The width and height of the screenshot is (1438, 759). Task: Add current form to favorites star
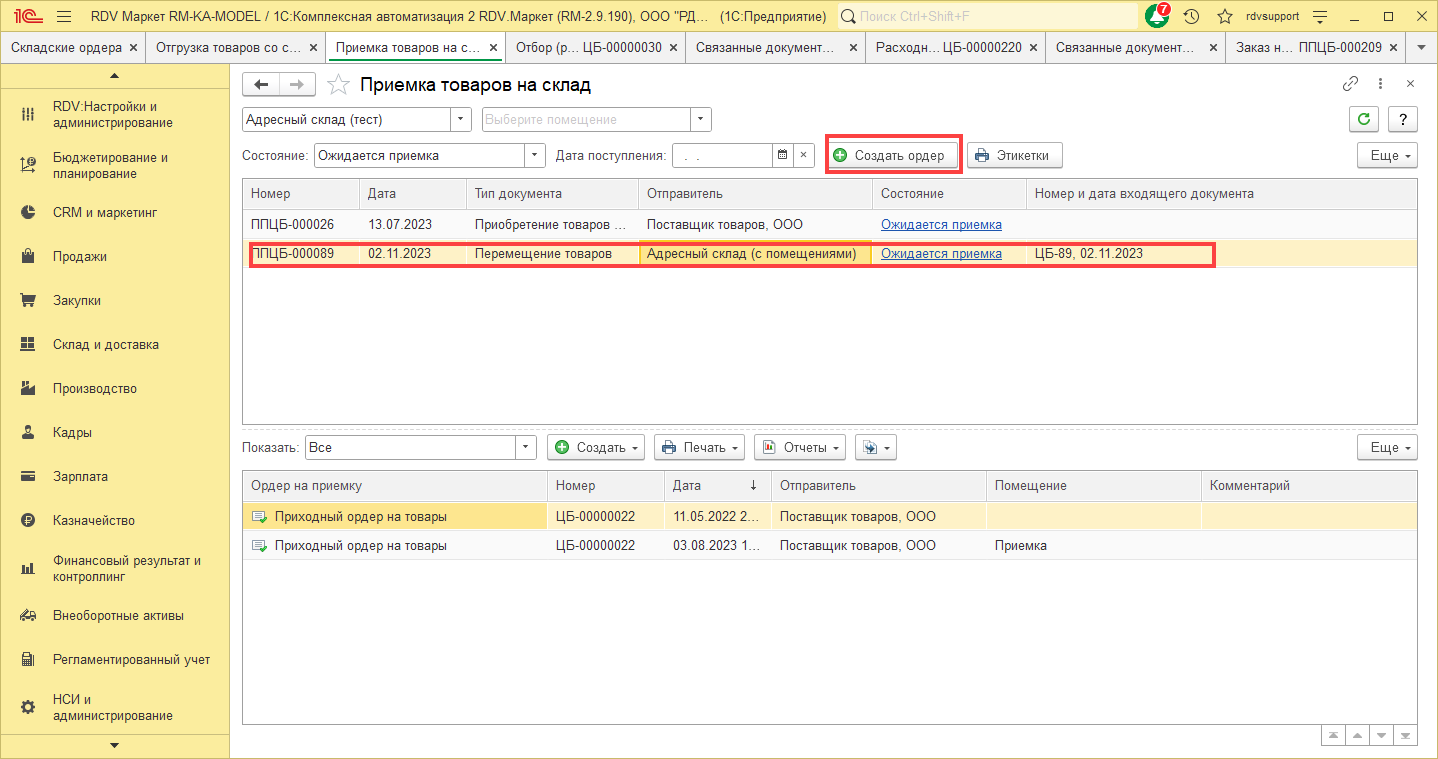pos(339,85)
